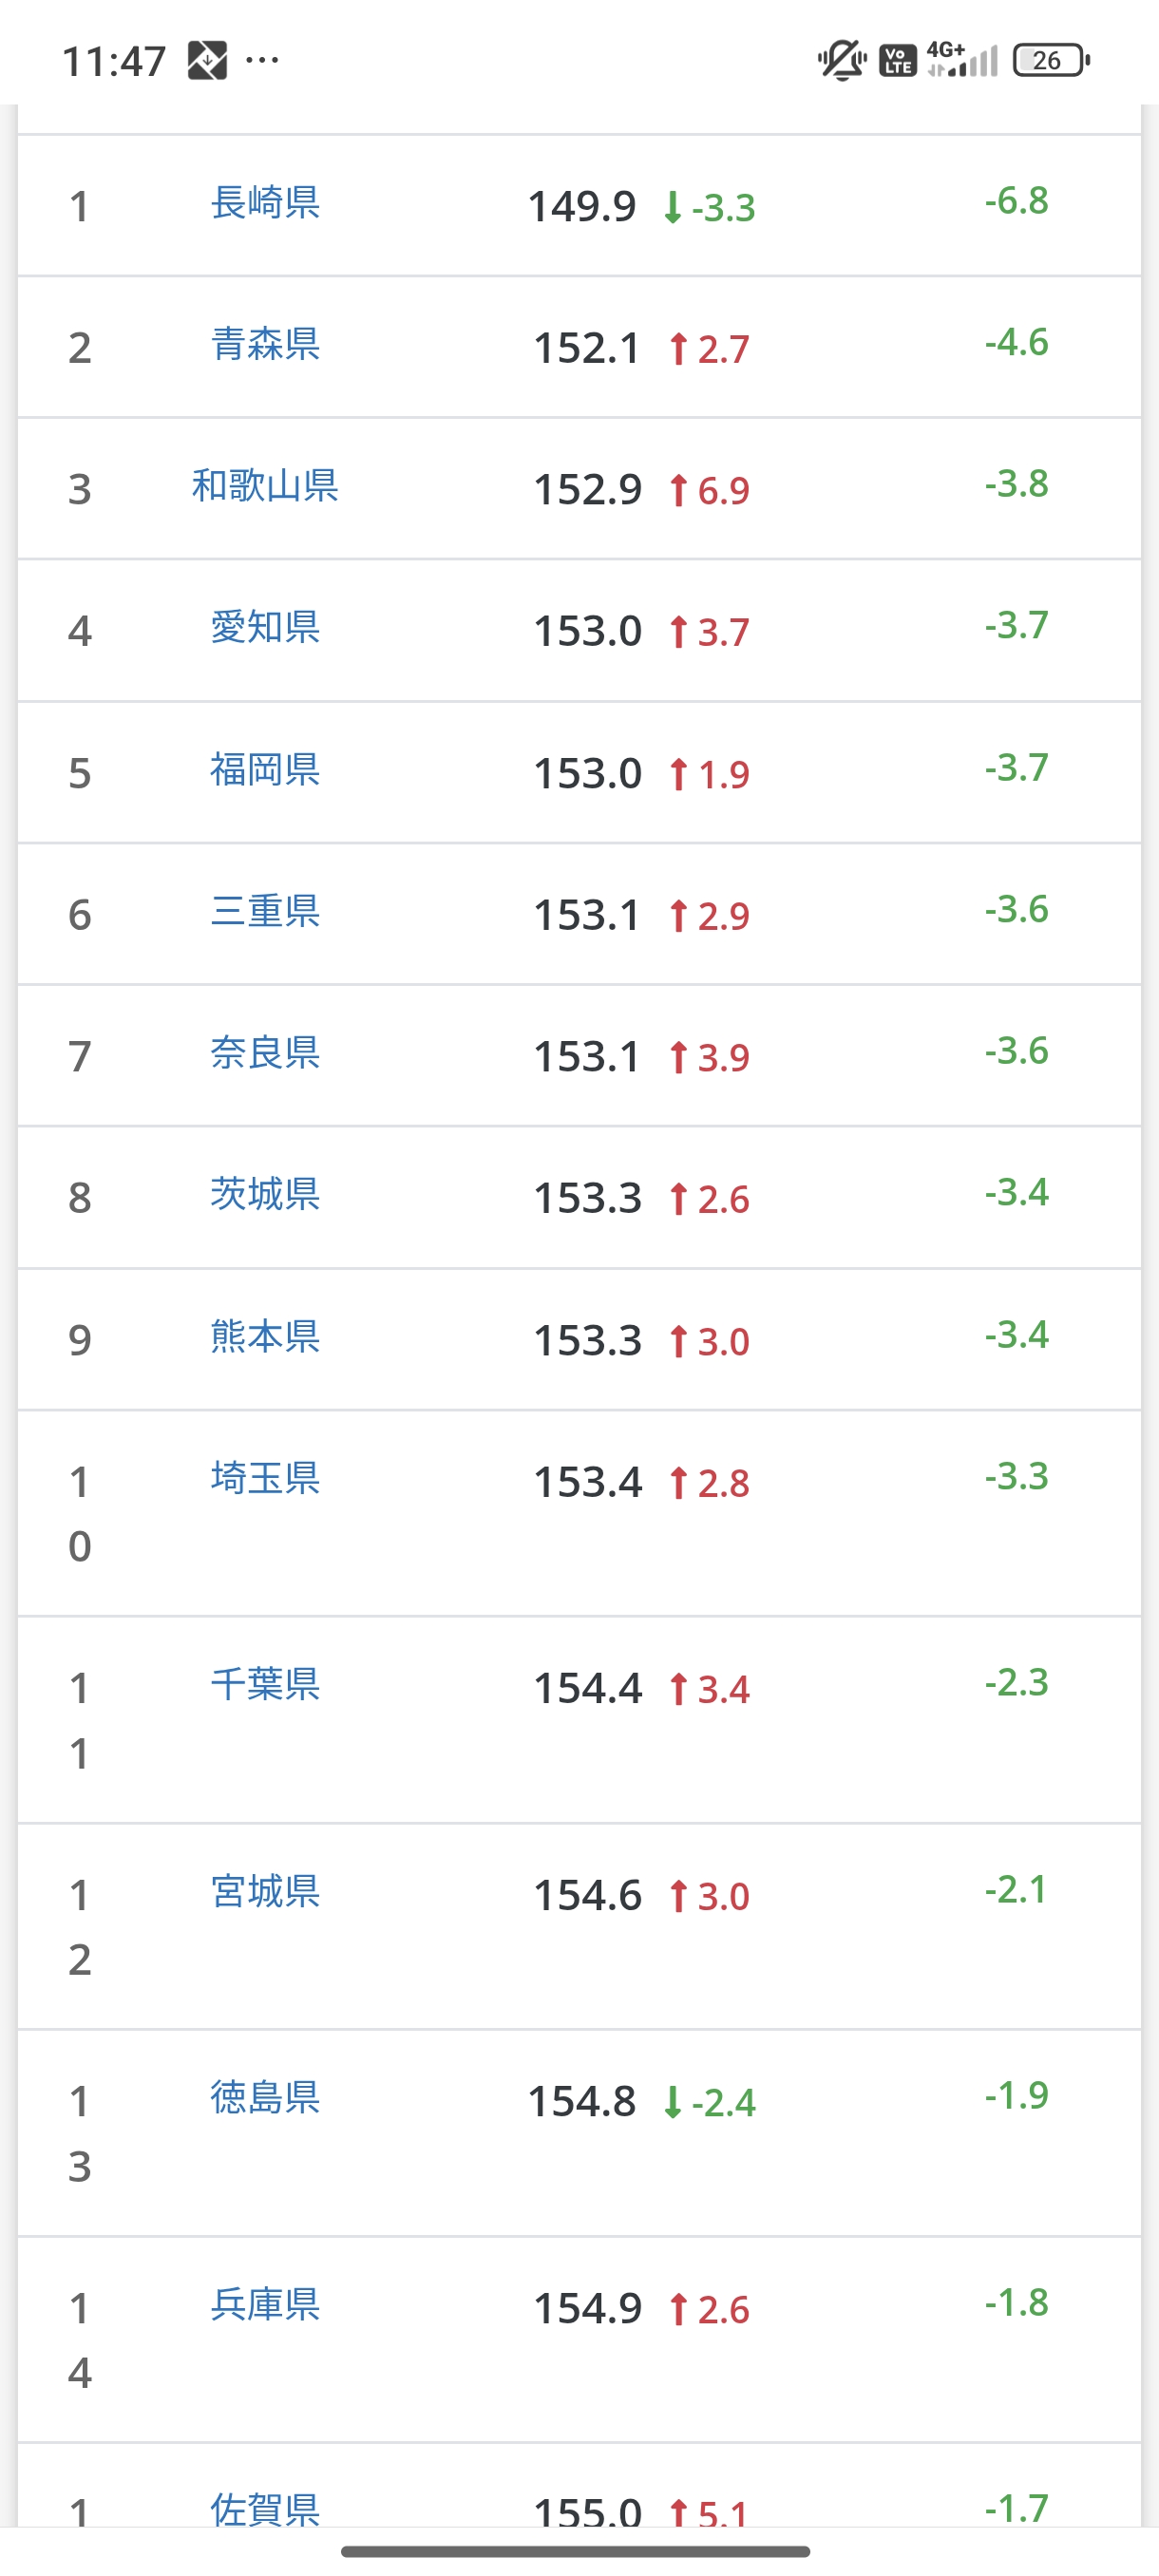This screenshot has height=2576, width=1159.
Task: Tap the red up arrow for 和歌山県
Action: click(x=679, y=491)
